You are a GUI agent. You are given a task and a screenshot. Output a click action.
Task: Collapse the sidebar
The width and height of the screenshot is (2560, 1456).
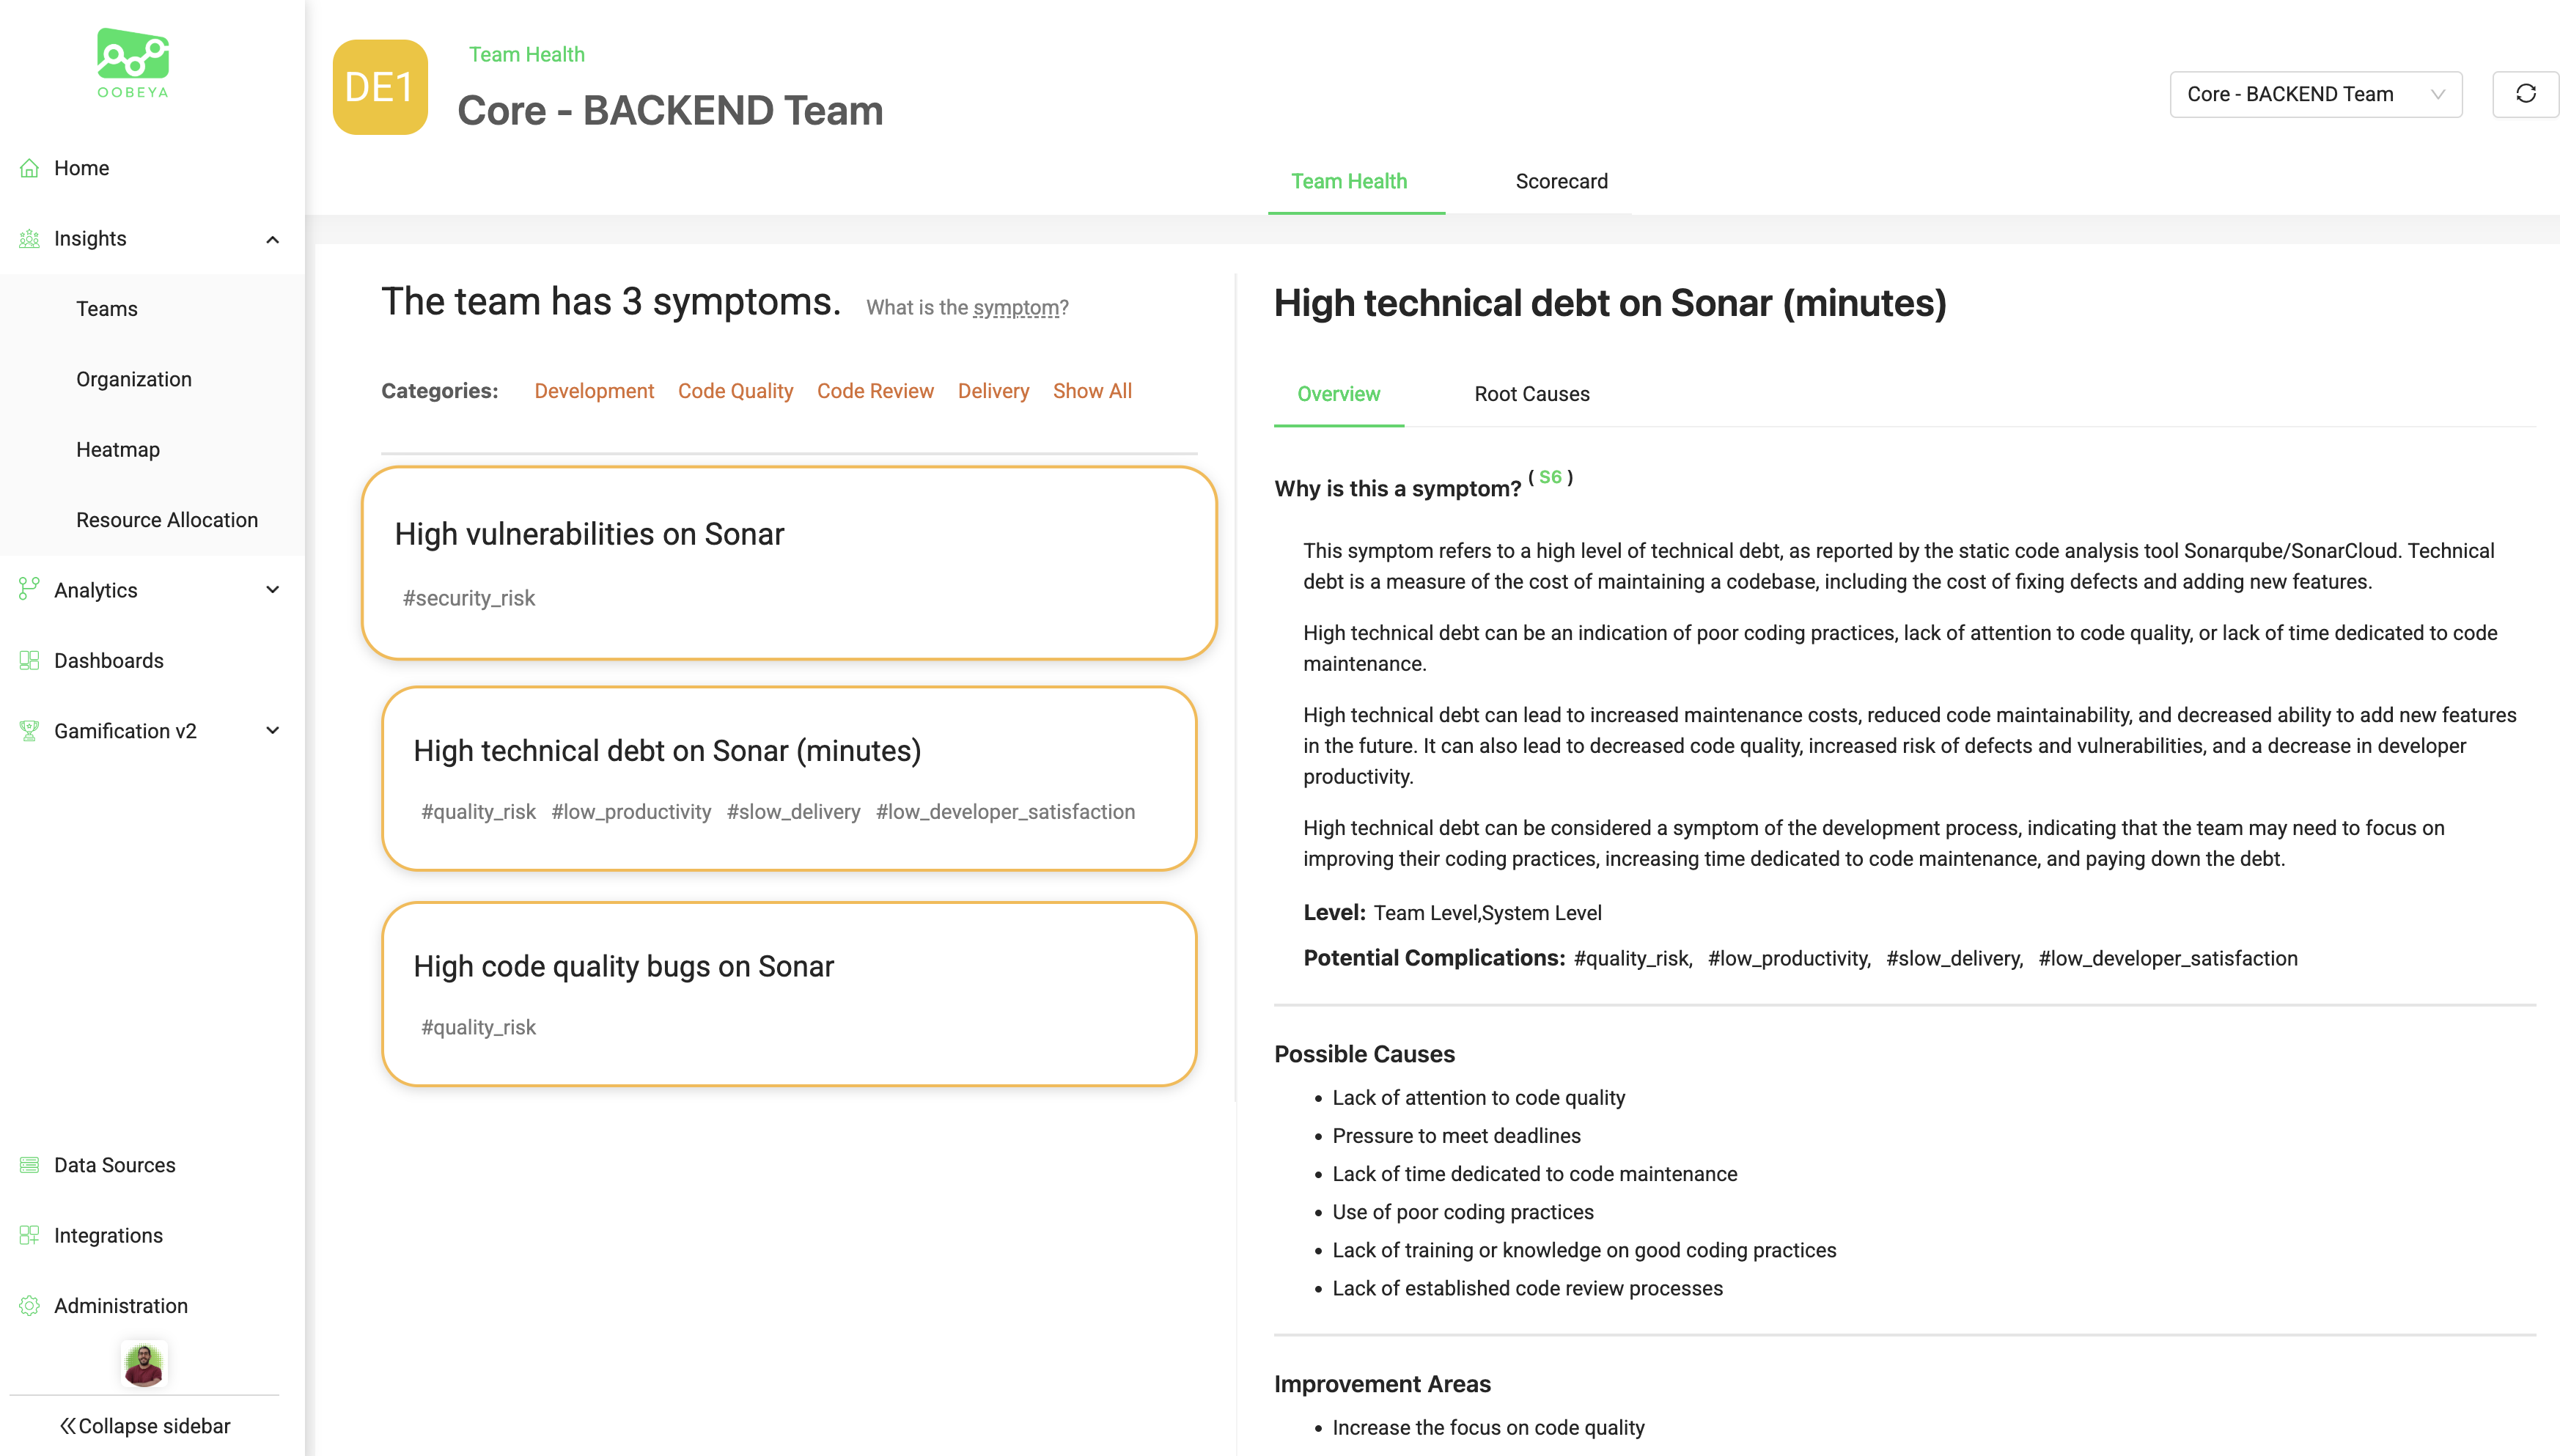coord(145,1426)
